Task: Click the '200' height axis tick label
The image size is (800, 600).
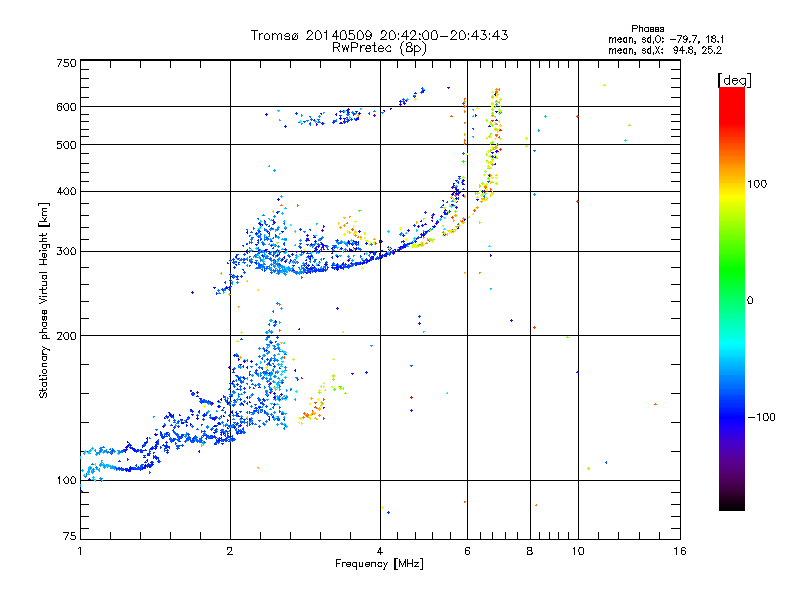Action: pyautogui.click(x=66, y=336)
